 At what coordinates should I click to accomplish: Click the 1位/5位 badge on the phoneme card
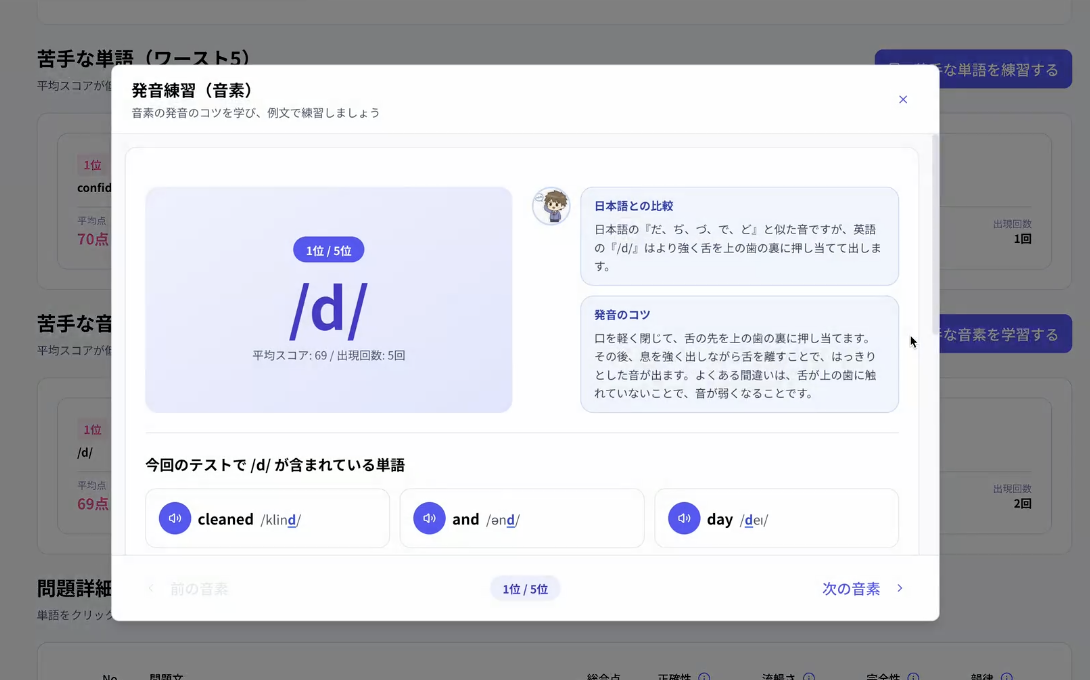[328, 250]
